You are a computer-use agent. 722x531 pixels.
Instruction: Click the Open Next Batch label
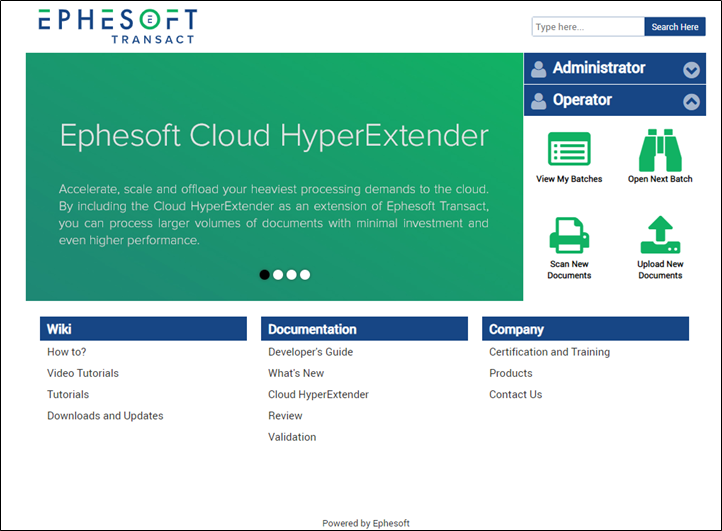660,179
